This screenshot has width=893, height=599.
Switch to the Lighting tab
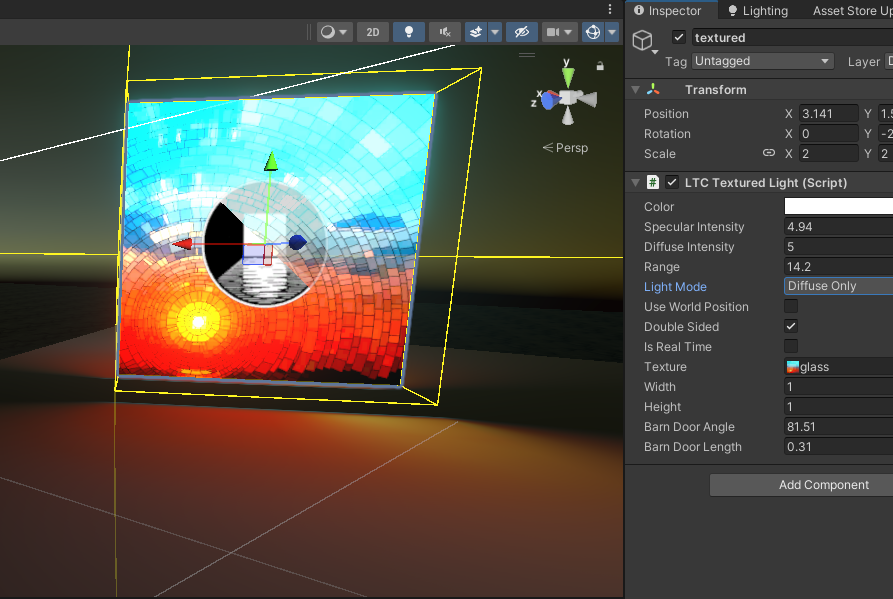point(757,11)
